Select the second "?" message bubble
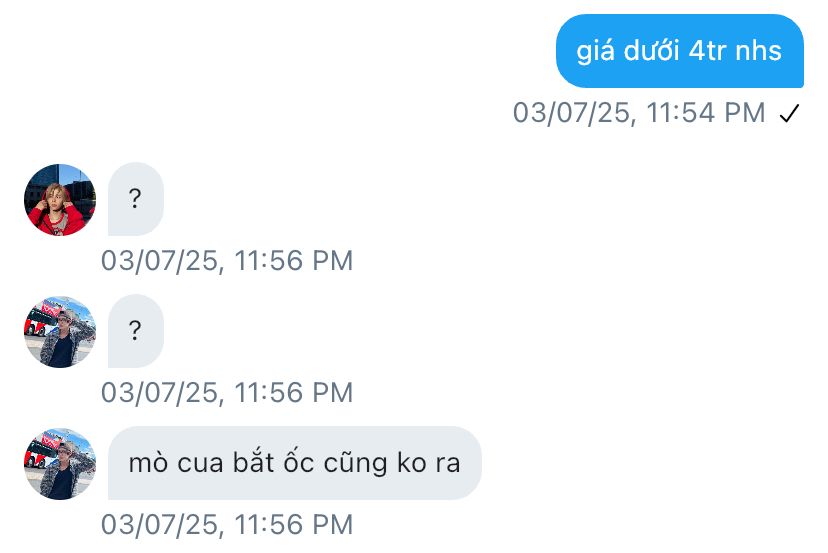This screenshot has height=553, width=828. tap(136, 331)
